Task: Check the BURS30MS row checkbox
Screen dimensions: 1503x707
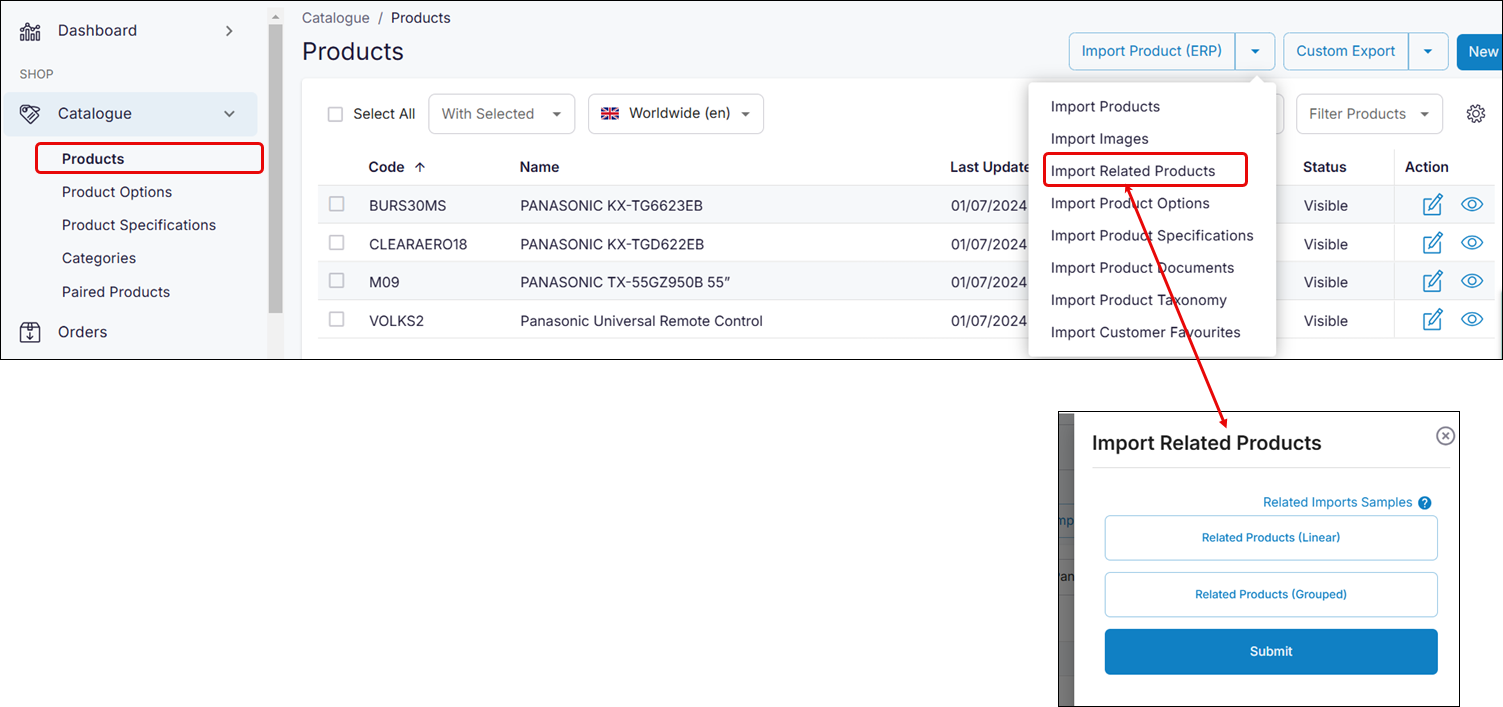Action: click(x=336, y=205)
